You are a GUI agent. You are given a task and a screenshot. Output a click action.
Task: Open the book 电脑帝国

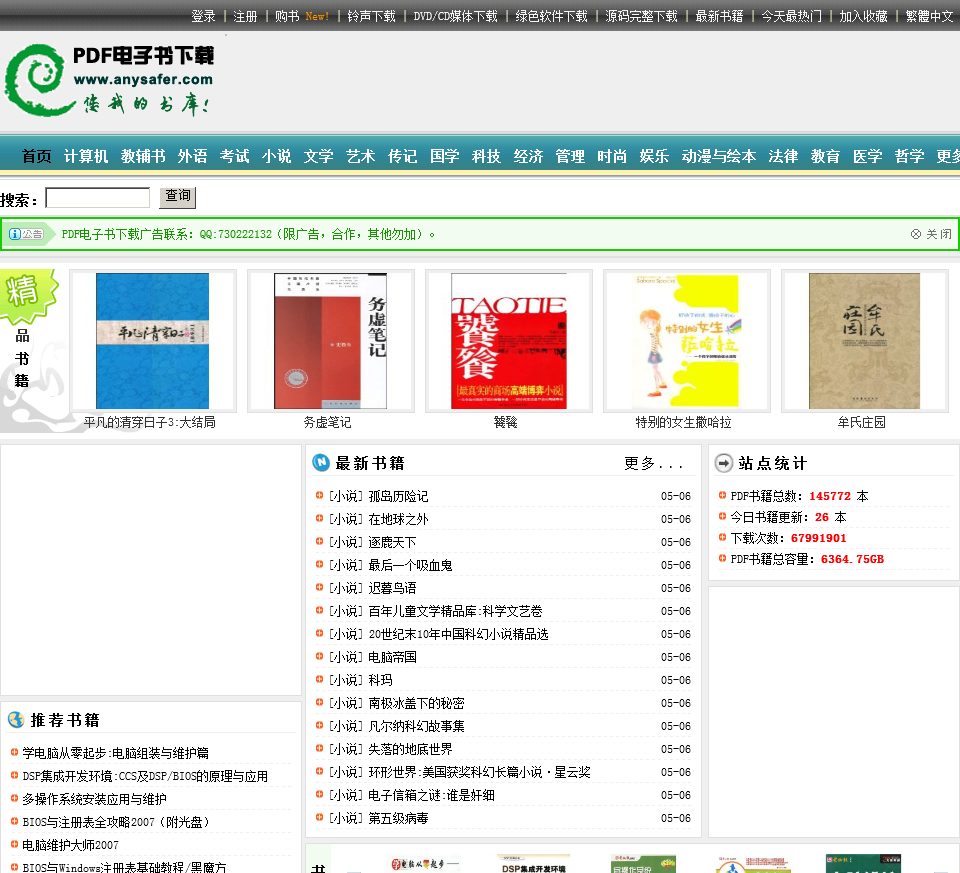392,658
